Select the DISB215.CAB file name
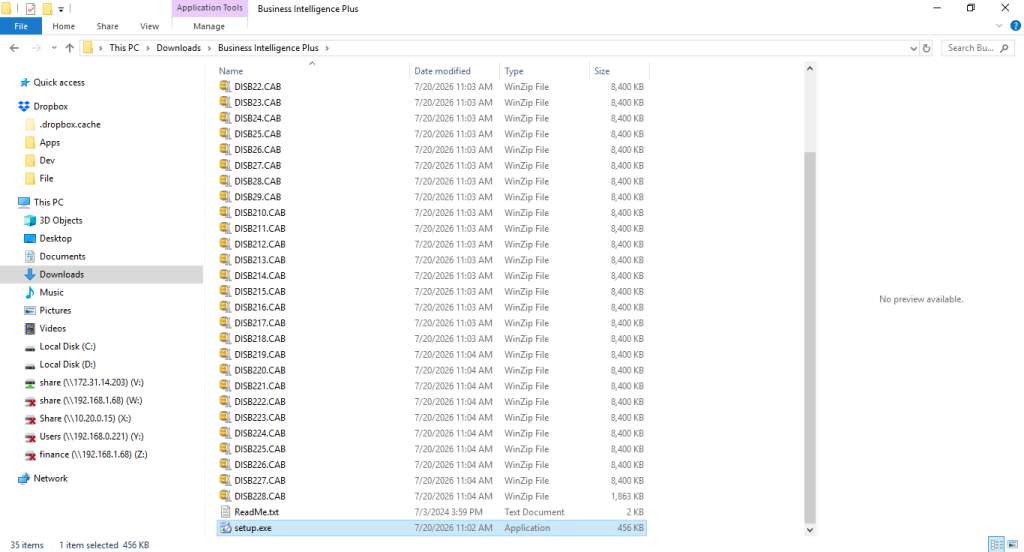This screenshot has width=1024, height=552. pyautogui.click(x=260, y=291)
